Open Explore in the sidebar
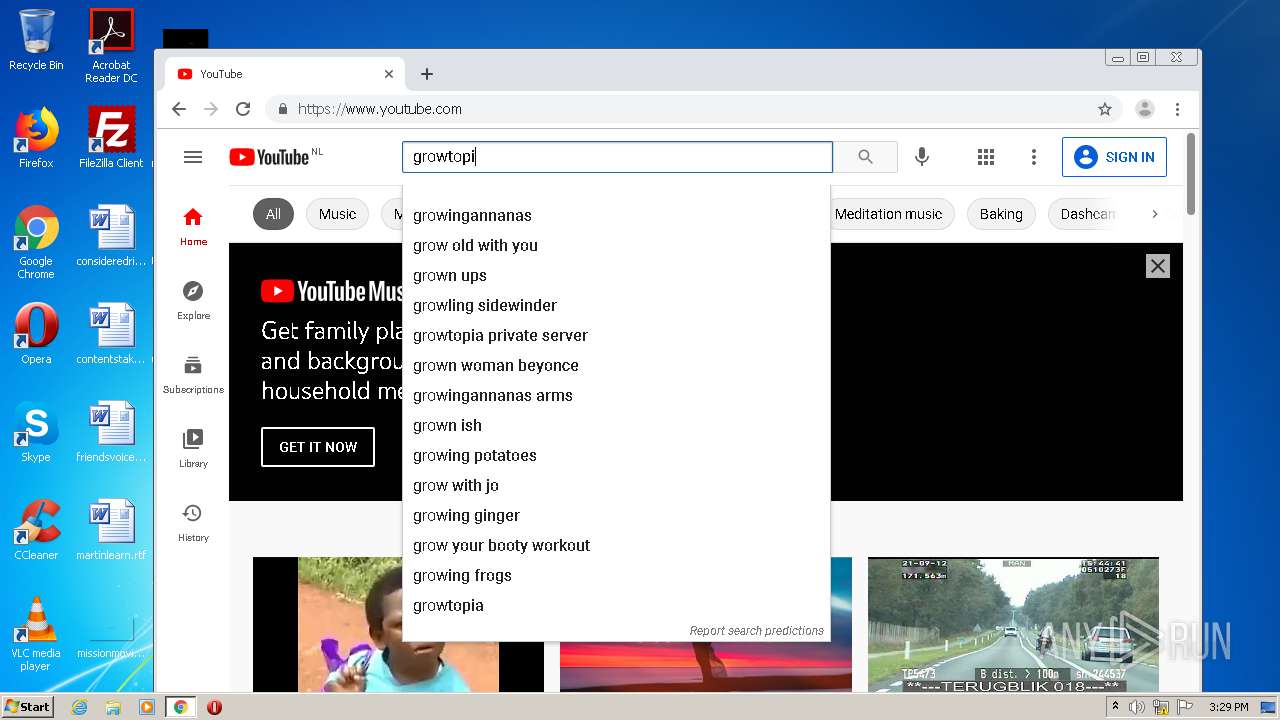 (193, 300)
